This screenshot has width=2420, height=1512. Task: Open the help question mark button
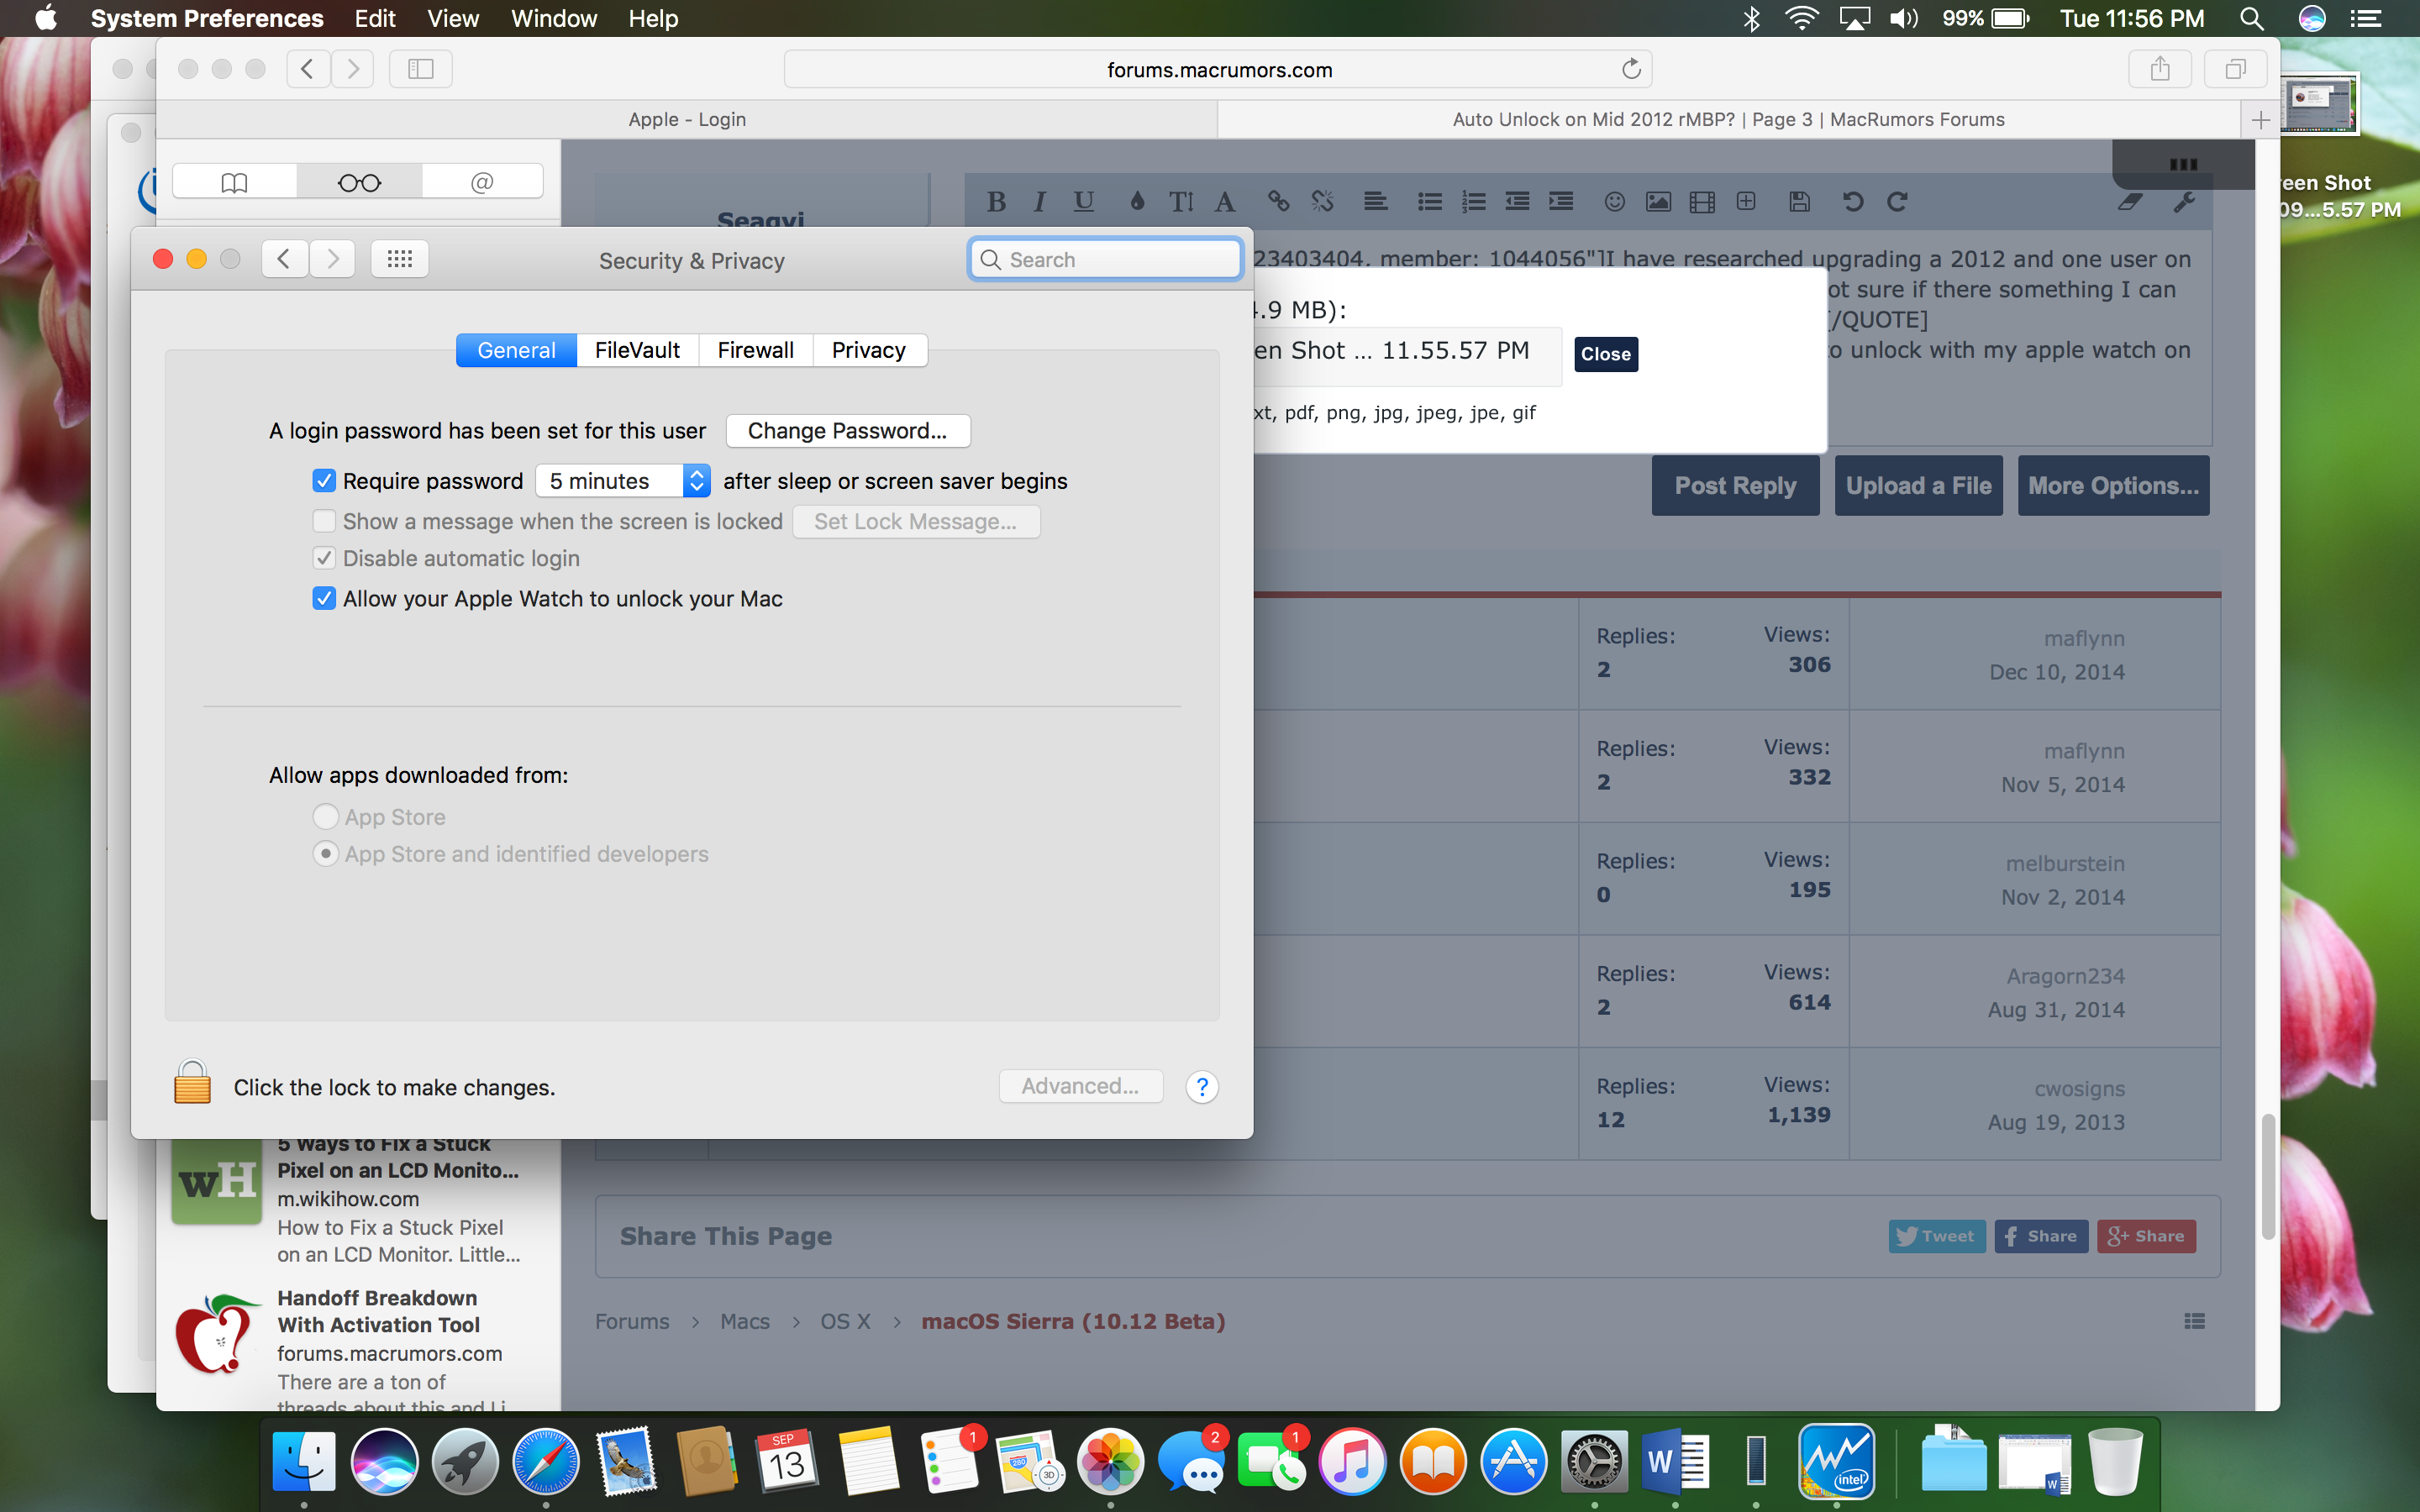click(x=1202, y=1086)
